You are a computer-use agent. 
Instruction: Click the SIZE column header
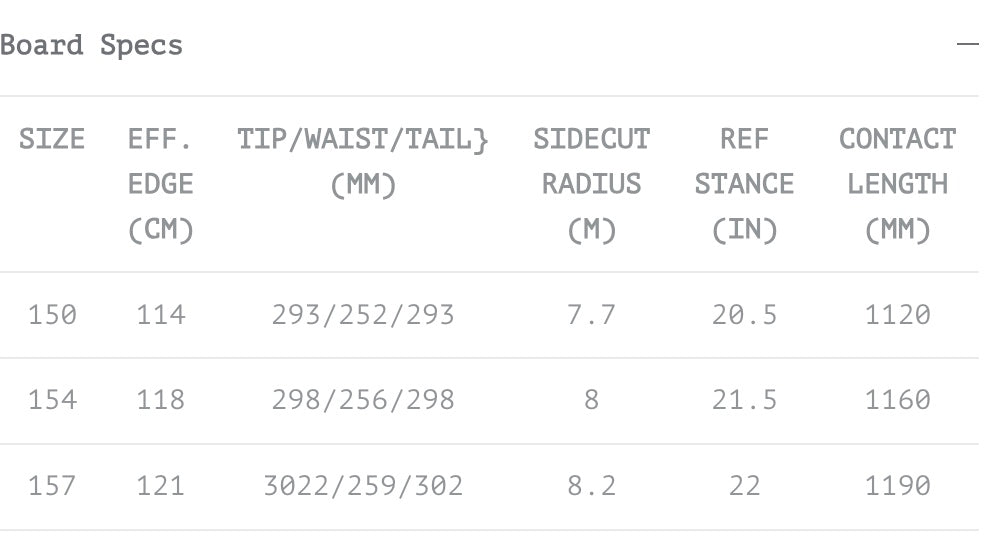tap(52, 139)
